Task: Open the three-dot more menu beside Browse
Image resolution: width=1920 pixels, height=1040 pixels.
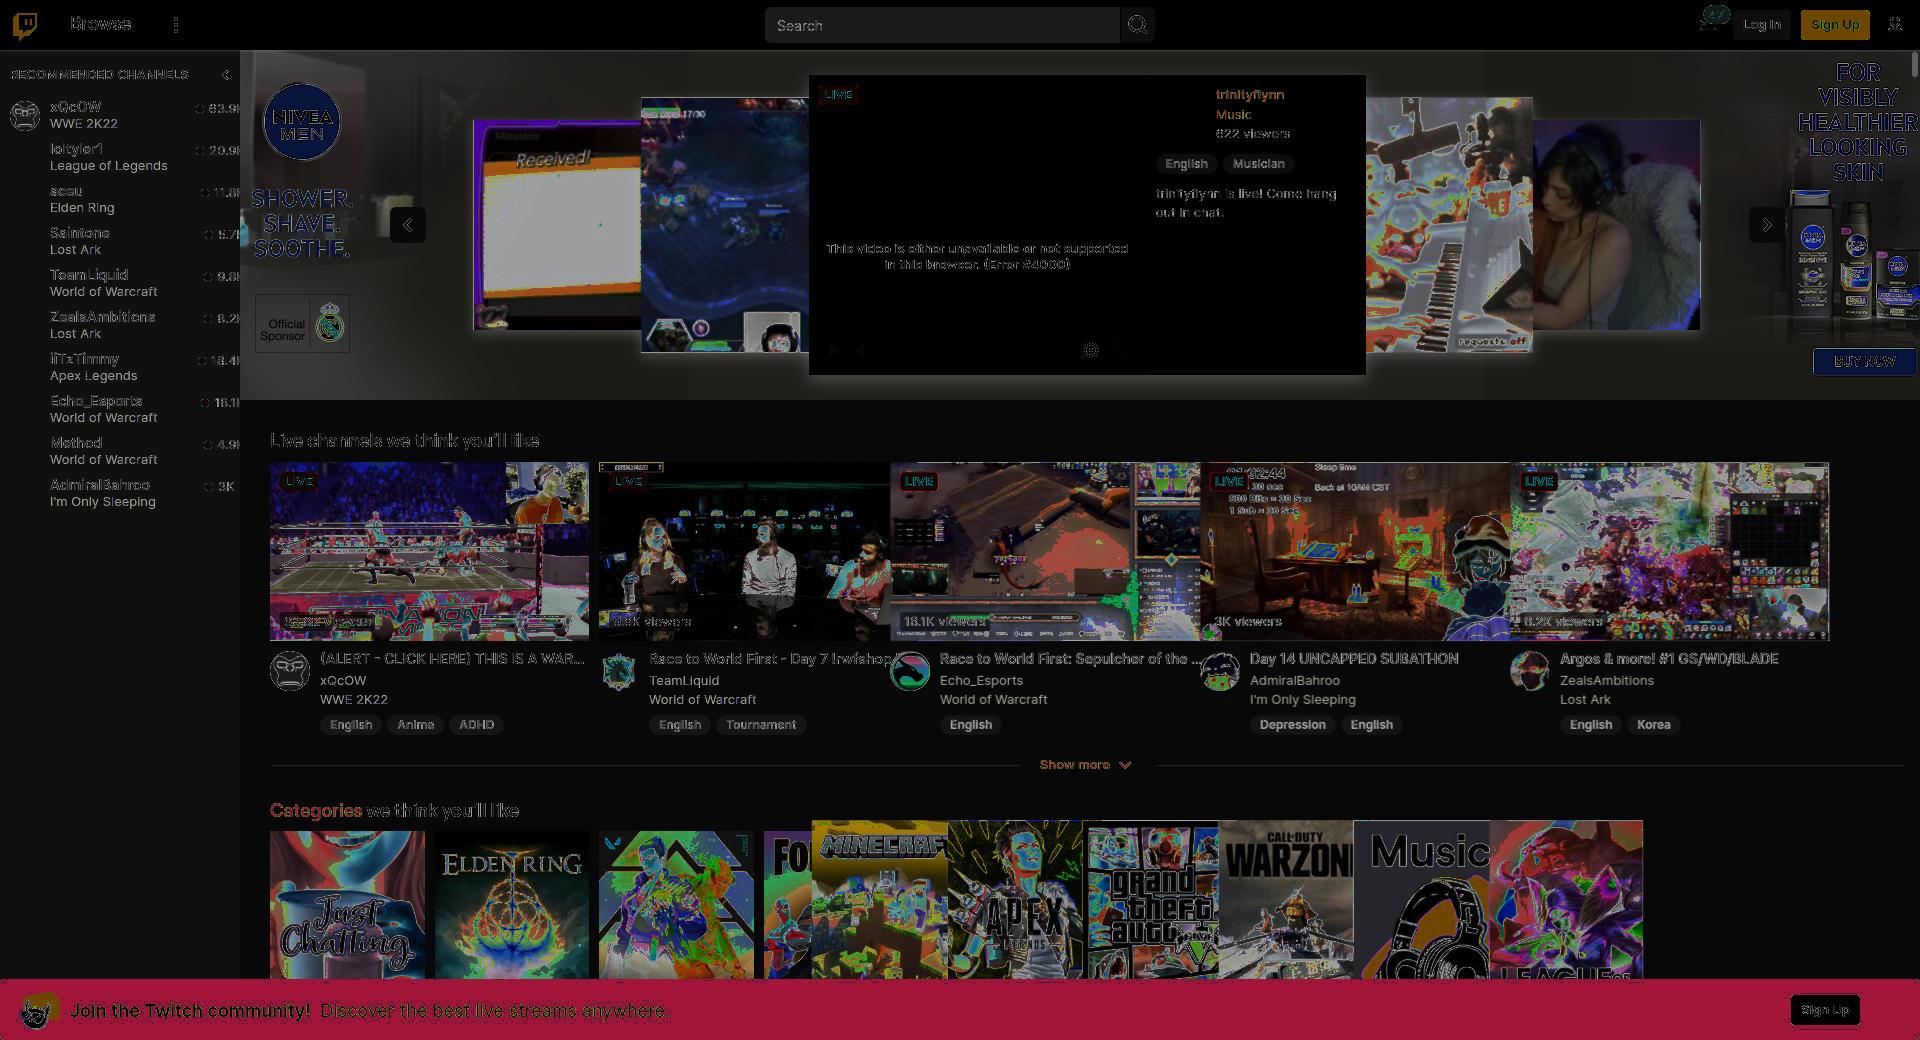Action: [176, 25]
